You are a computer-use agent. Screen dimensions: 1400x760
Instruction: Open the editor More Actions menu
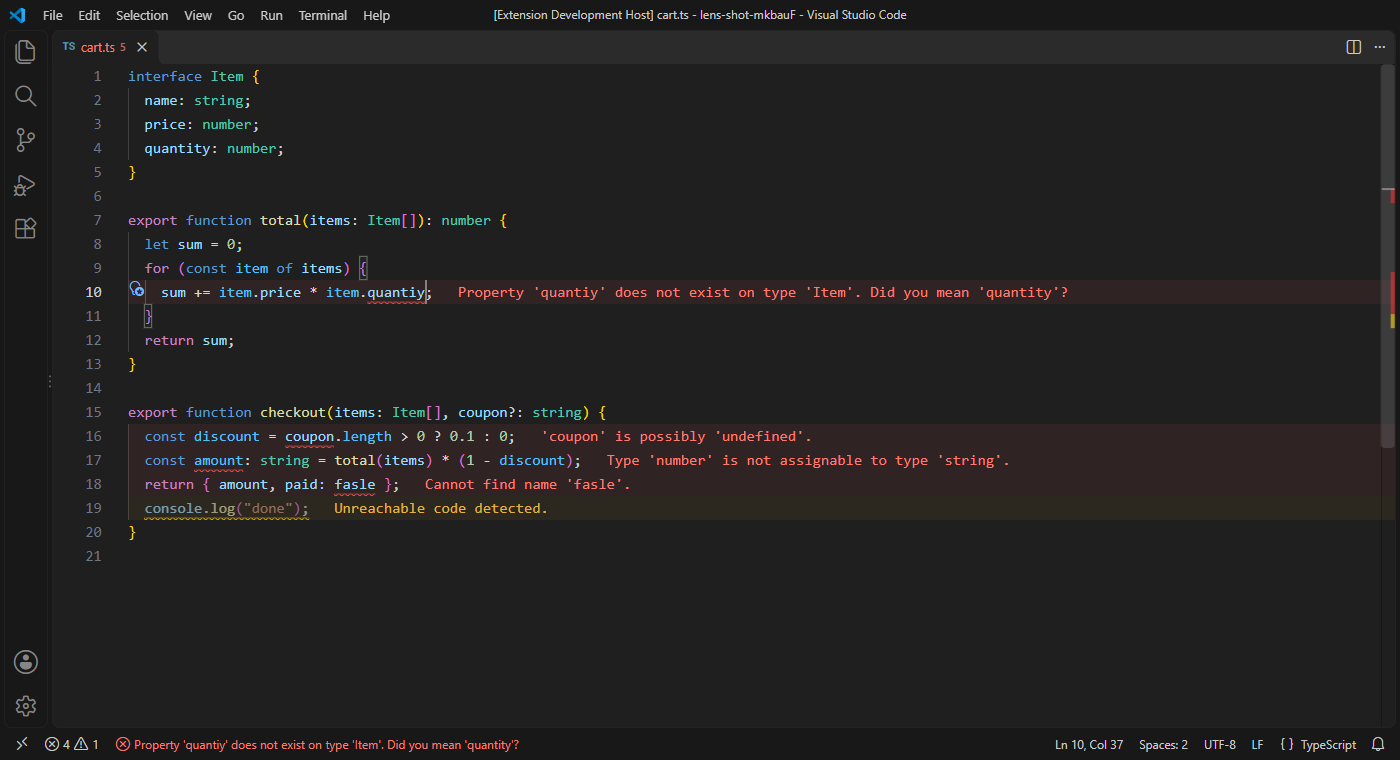pyautogui.click(x=1380, y=47)
